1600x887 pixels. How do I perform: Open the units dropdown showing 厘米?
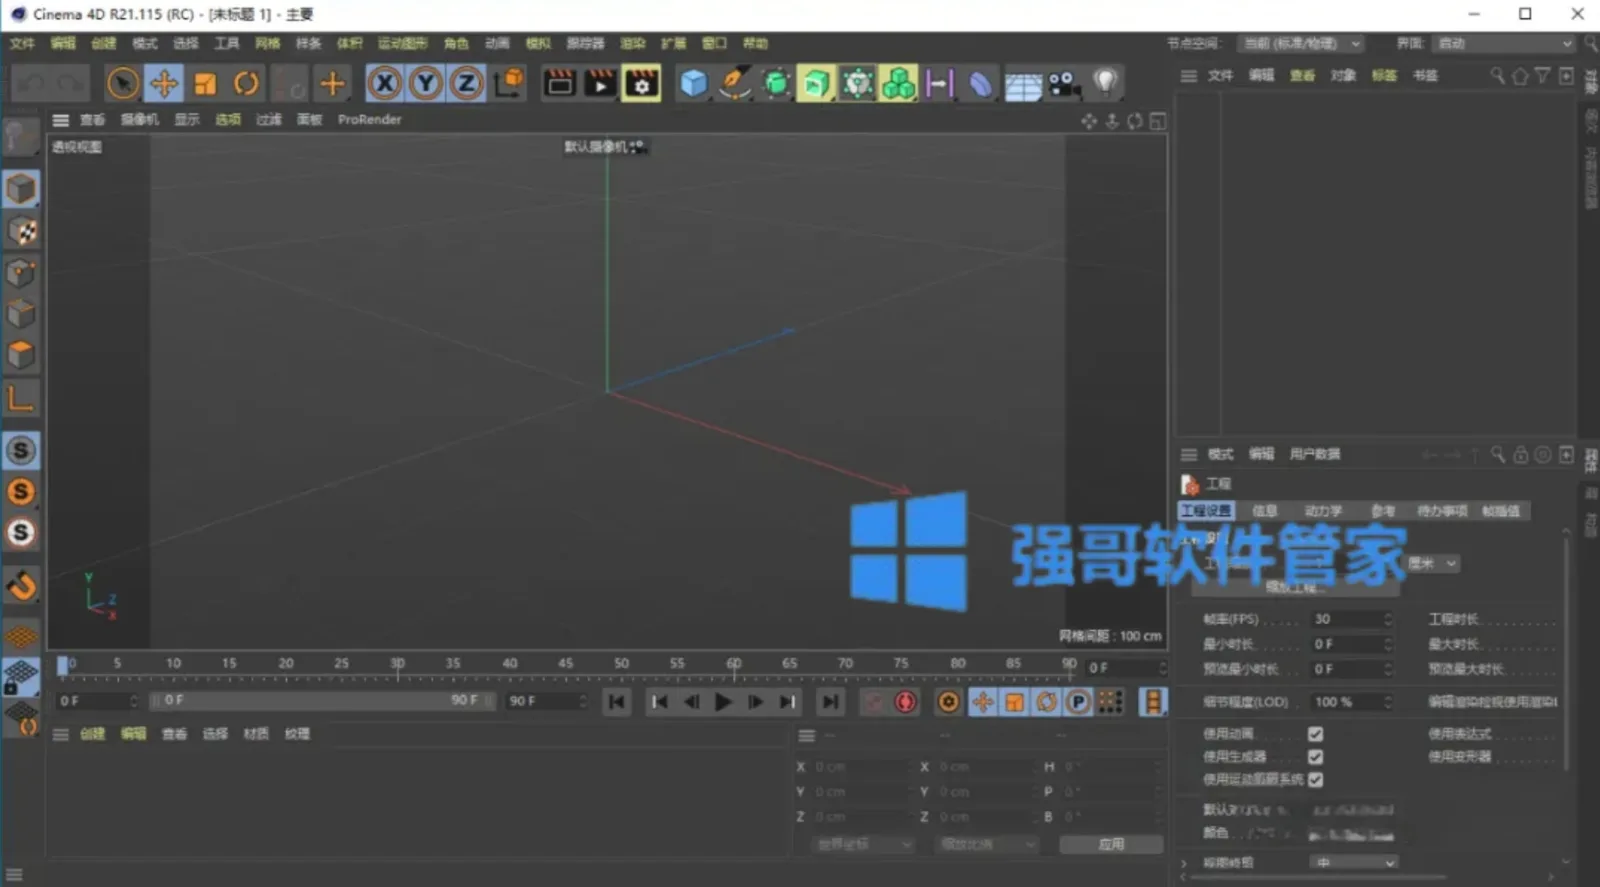pyautogui.click(x=1432, y=563)
